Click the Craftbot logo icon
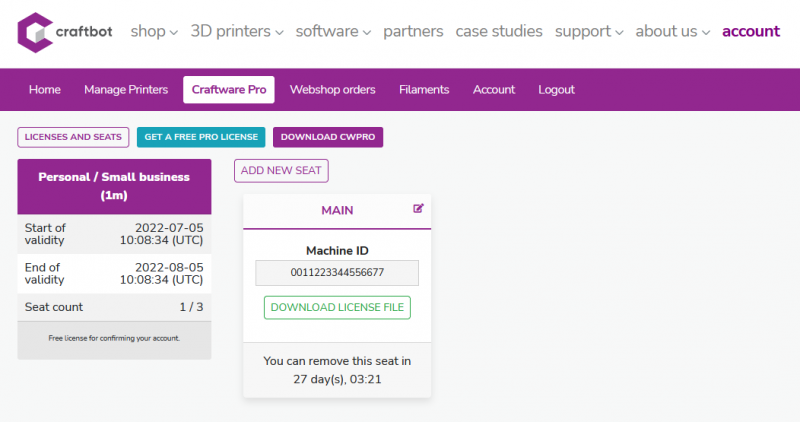 tap(37, 32)
